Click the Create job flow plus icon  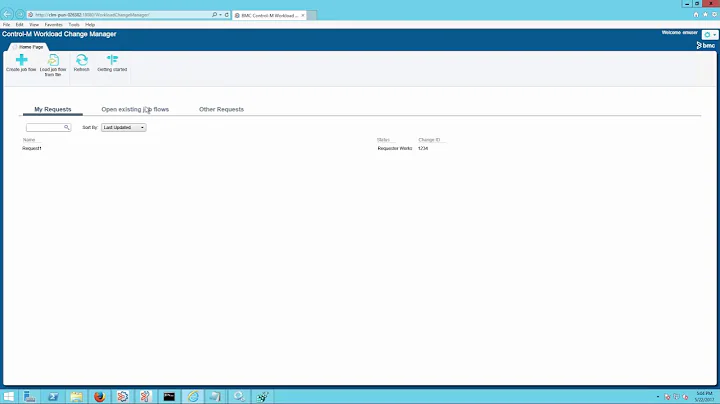pos(21,60)
